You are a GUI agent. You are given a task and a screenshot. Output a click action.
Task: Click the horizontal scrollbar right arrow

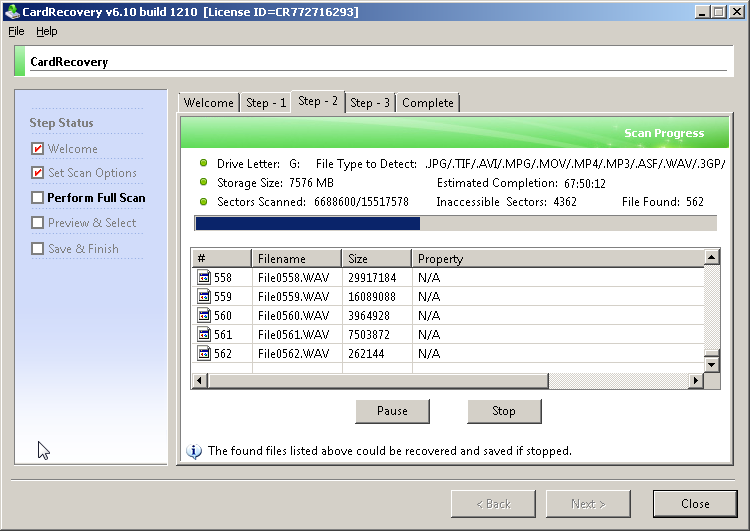pos(696,381)
